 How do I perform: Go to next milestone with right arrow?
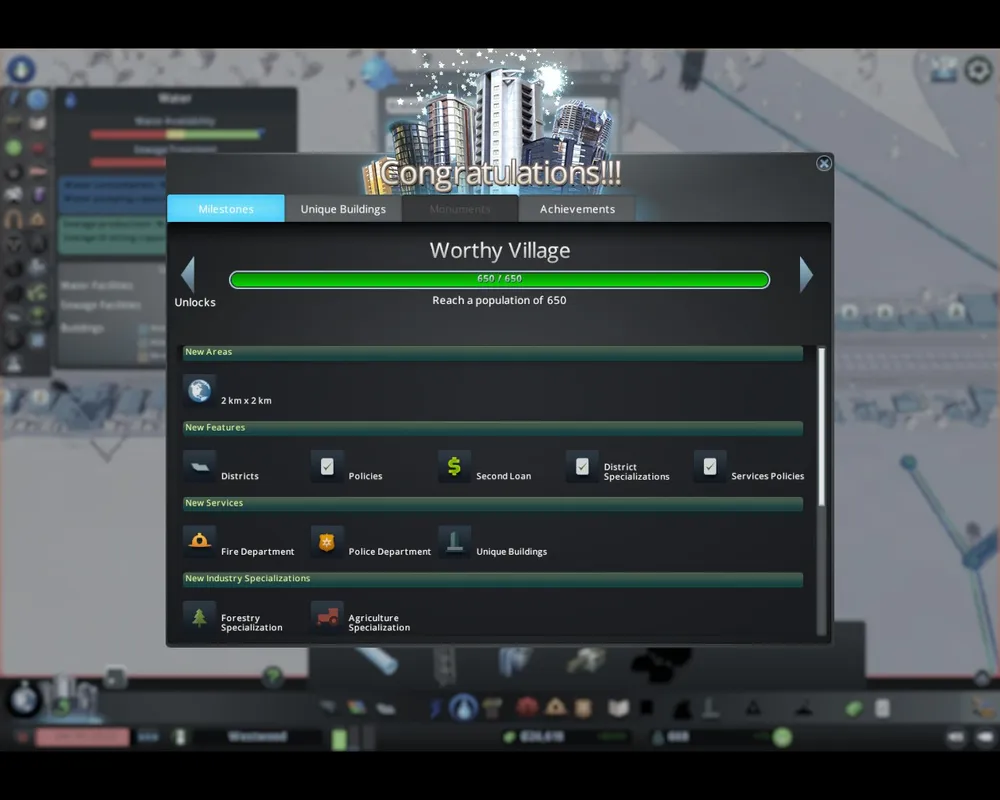tap(806, 274)
